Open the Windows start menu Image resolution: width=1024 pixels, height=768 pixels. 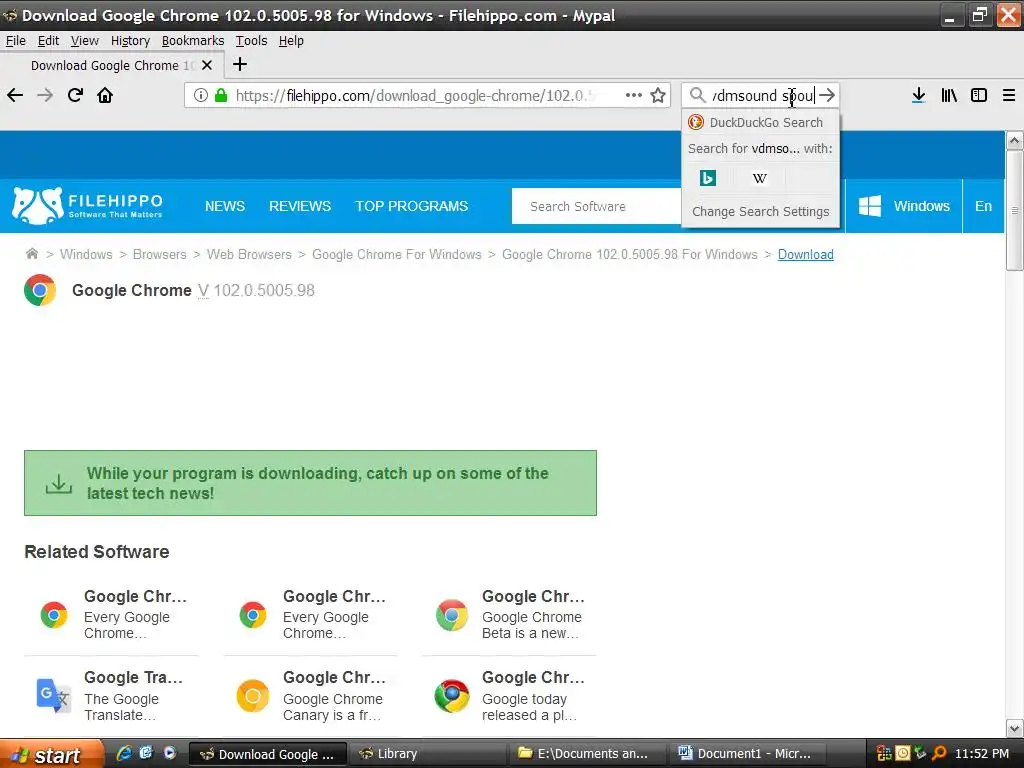[51, 754]
